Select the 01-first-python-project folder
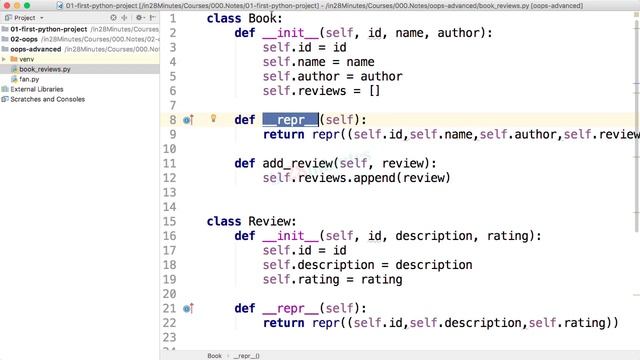Image resolution: width=640 pixels, height=360 pixels. point(49,29)
